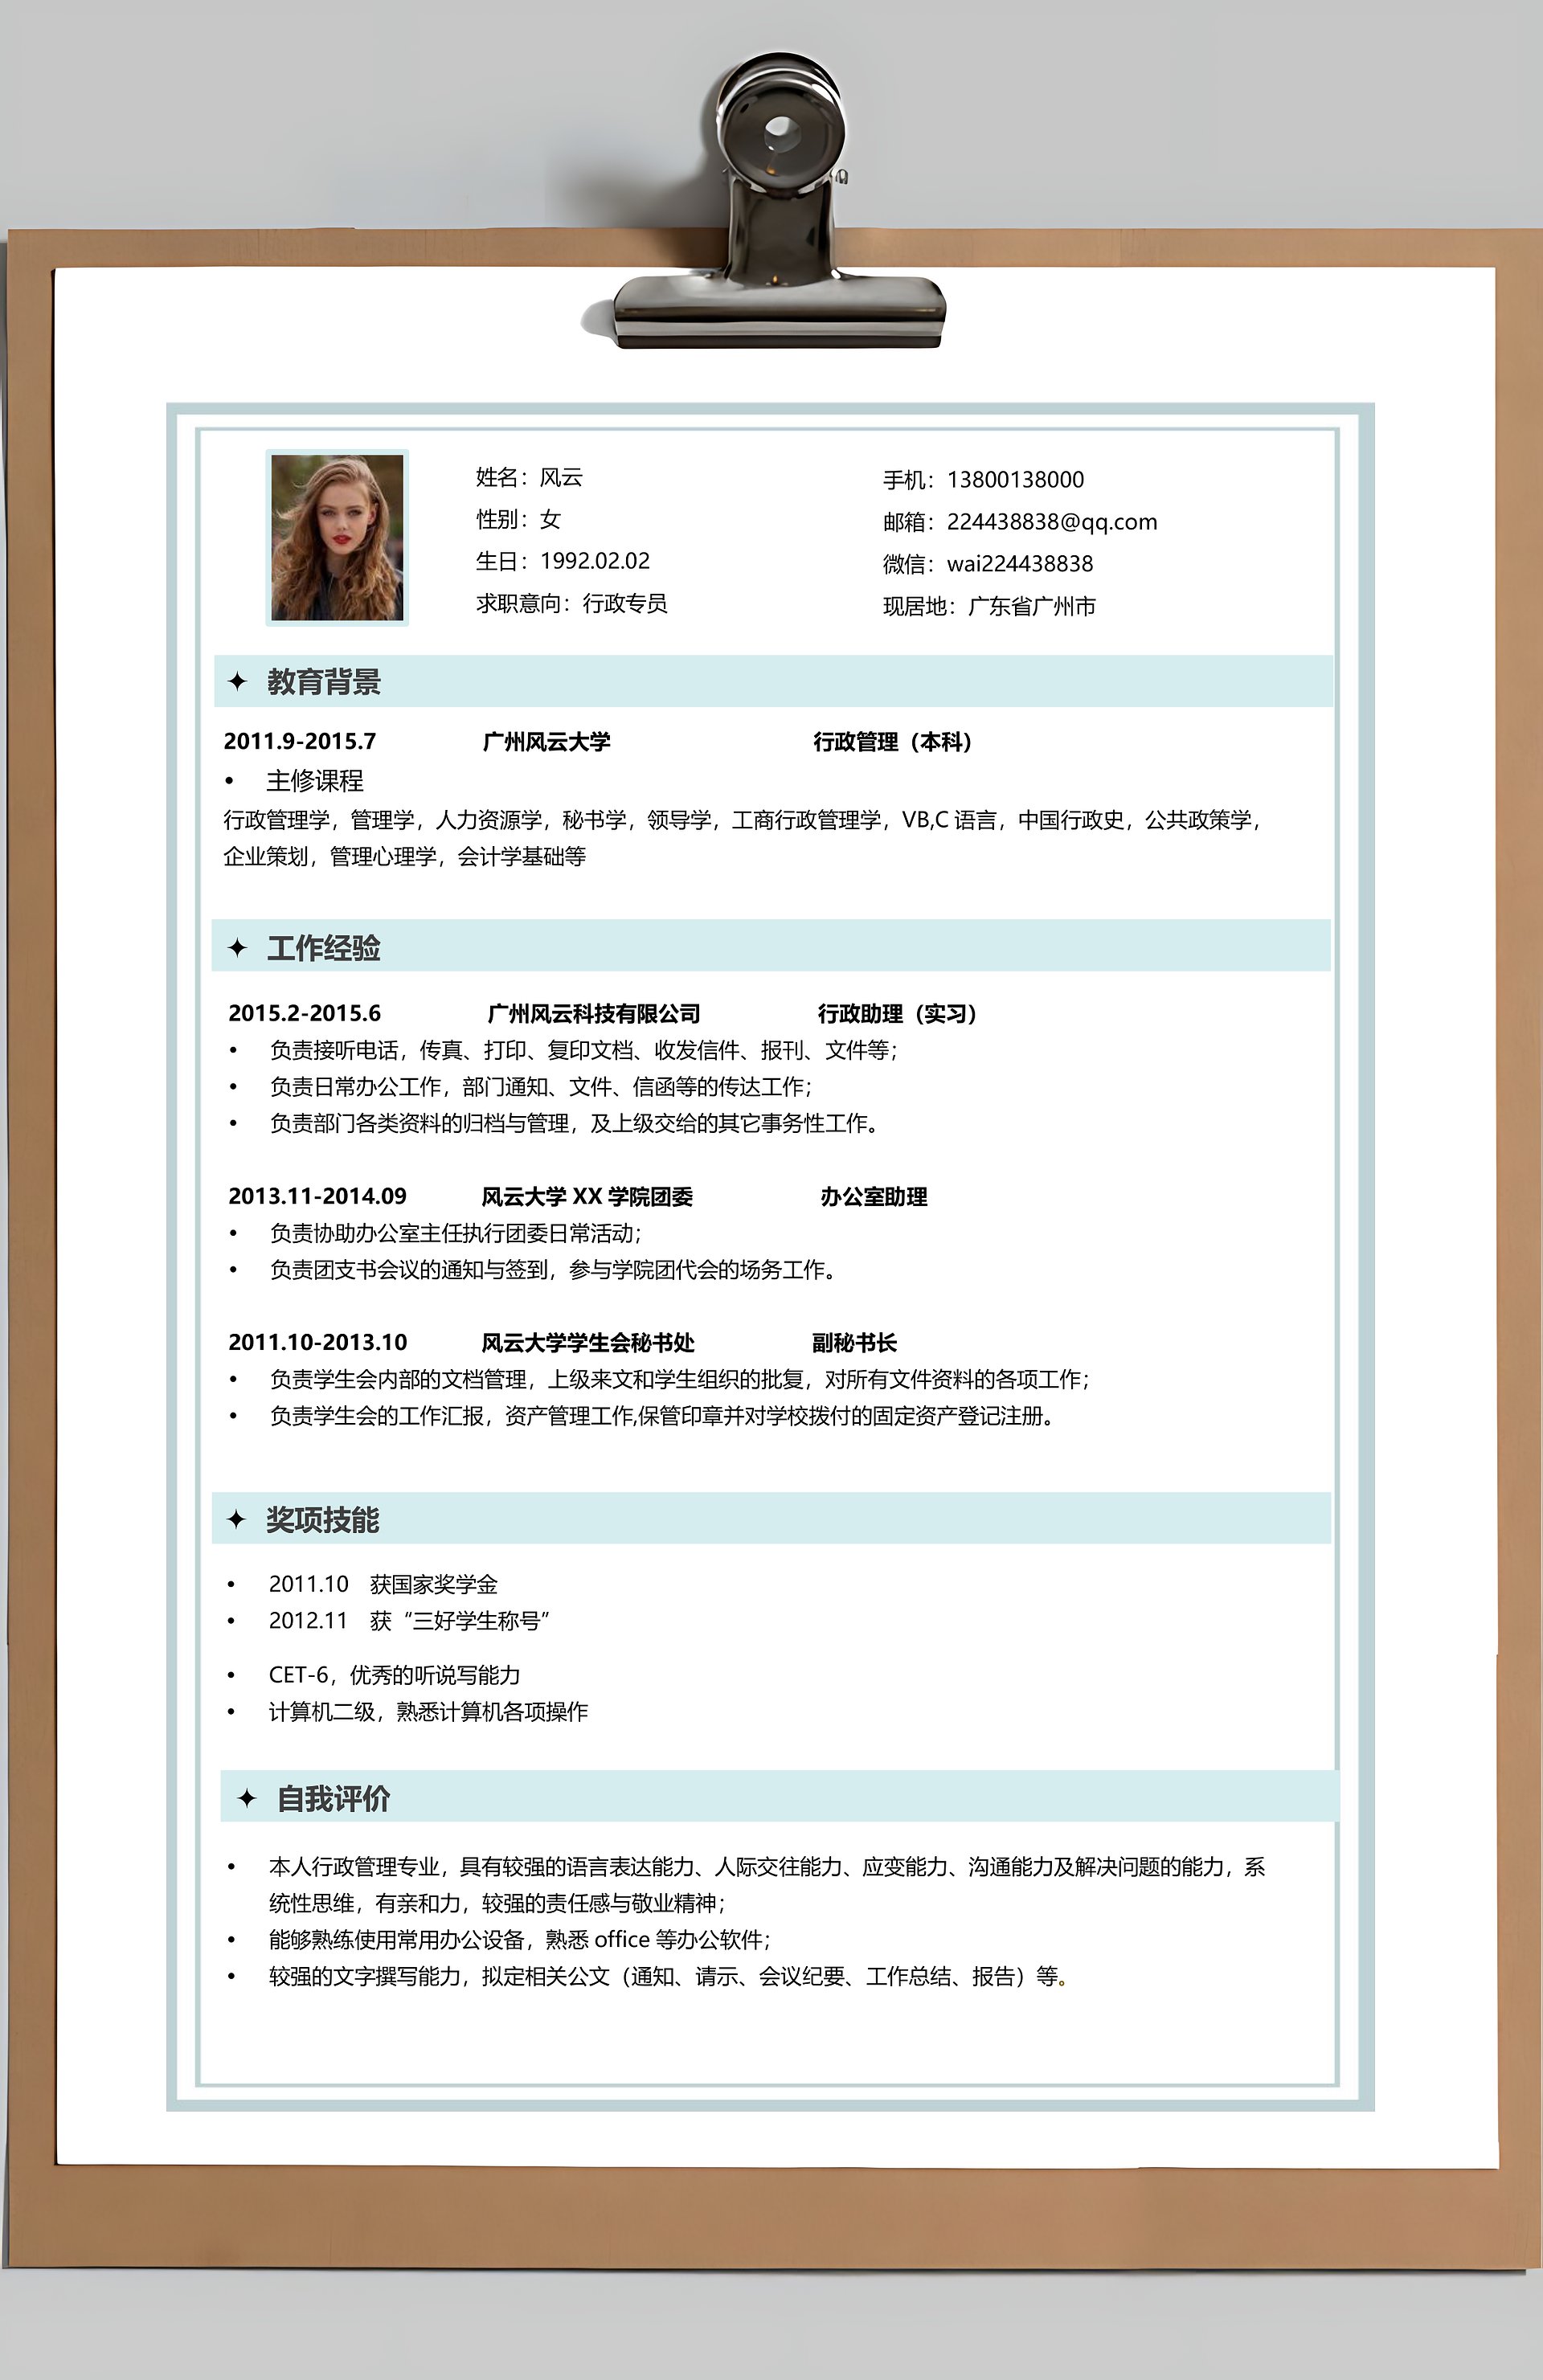Click the CET-6 skill line
1543x2380 pixels.
394,1675
